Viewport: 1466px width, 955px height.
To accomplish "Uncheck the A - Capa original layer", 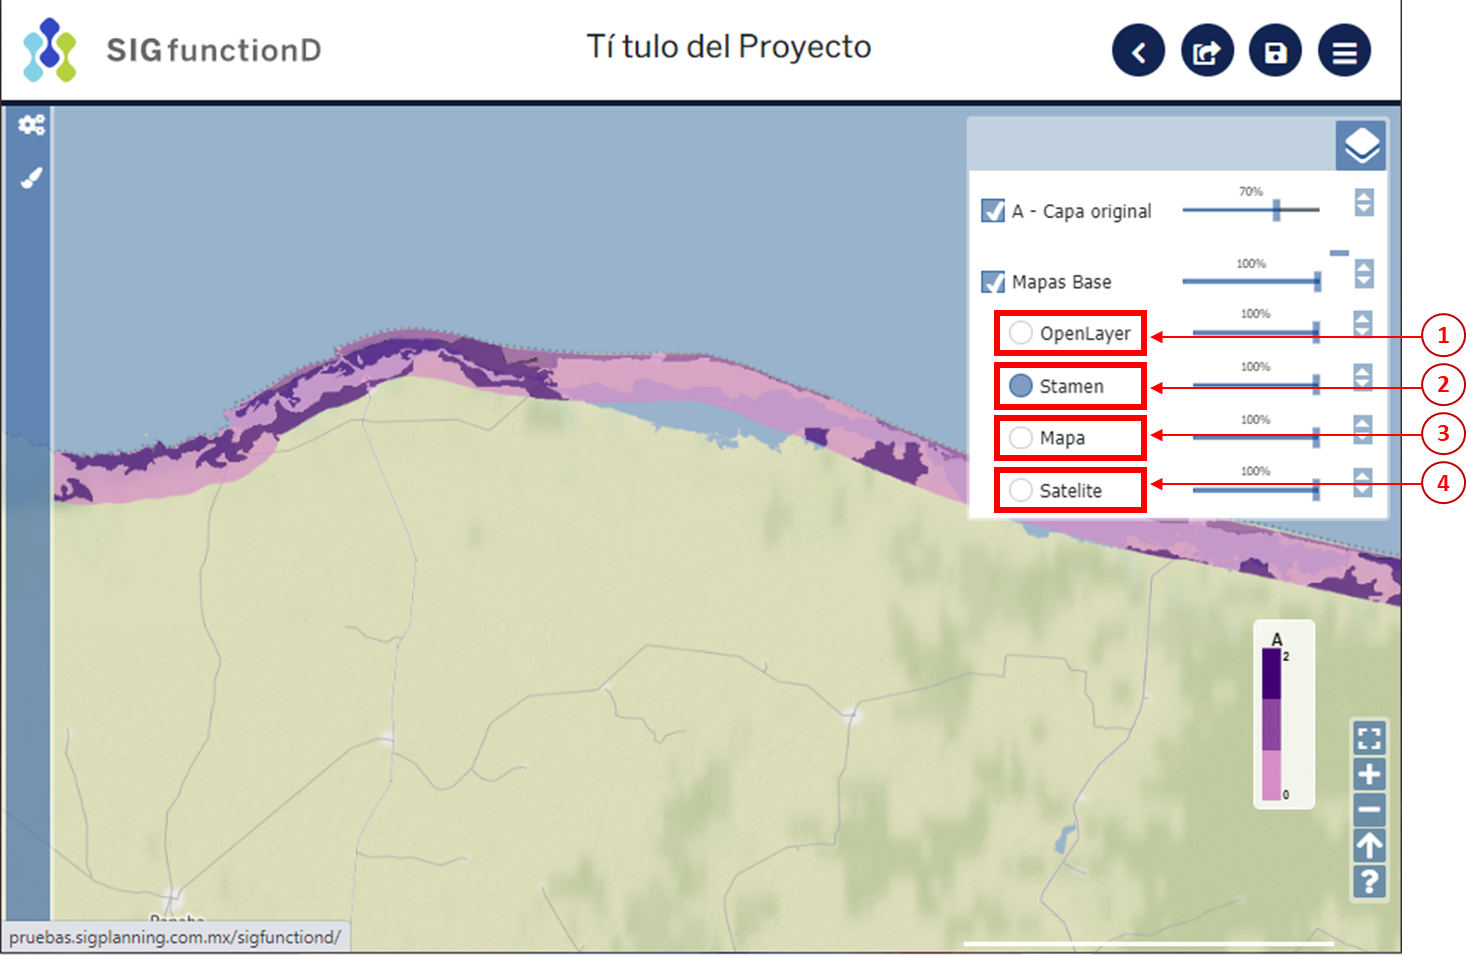I will [993, 211].
